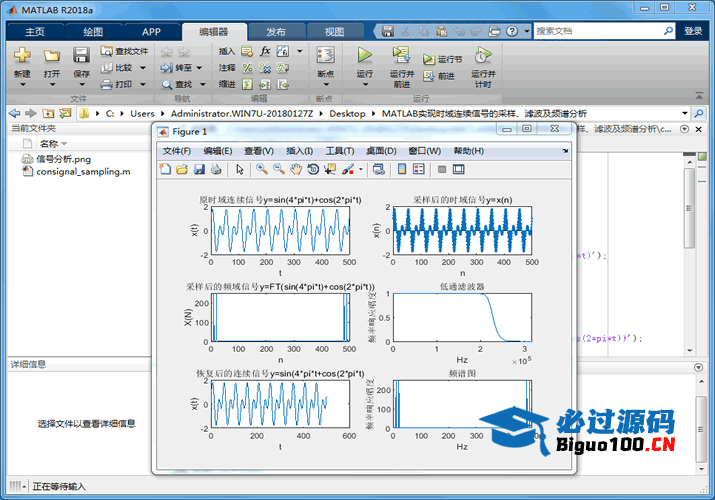Select the Pan hand tool in Figure 1

[296, 170]
